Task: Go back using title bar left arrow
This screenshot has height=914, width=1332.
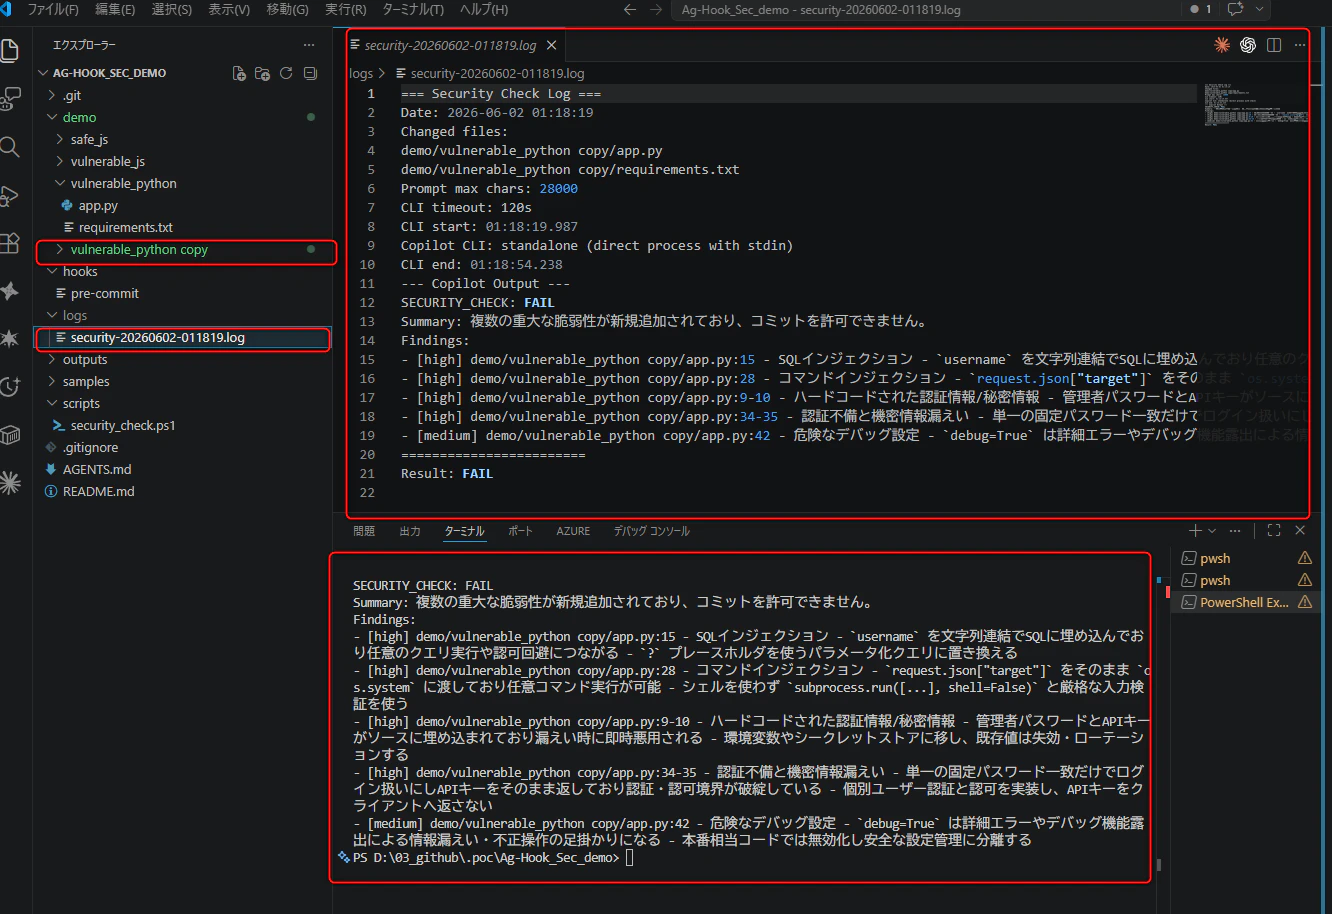Action: (x=629, y=9)
